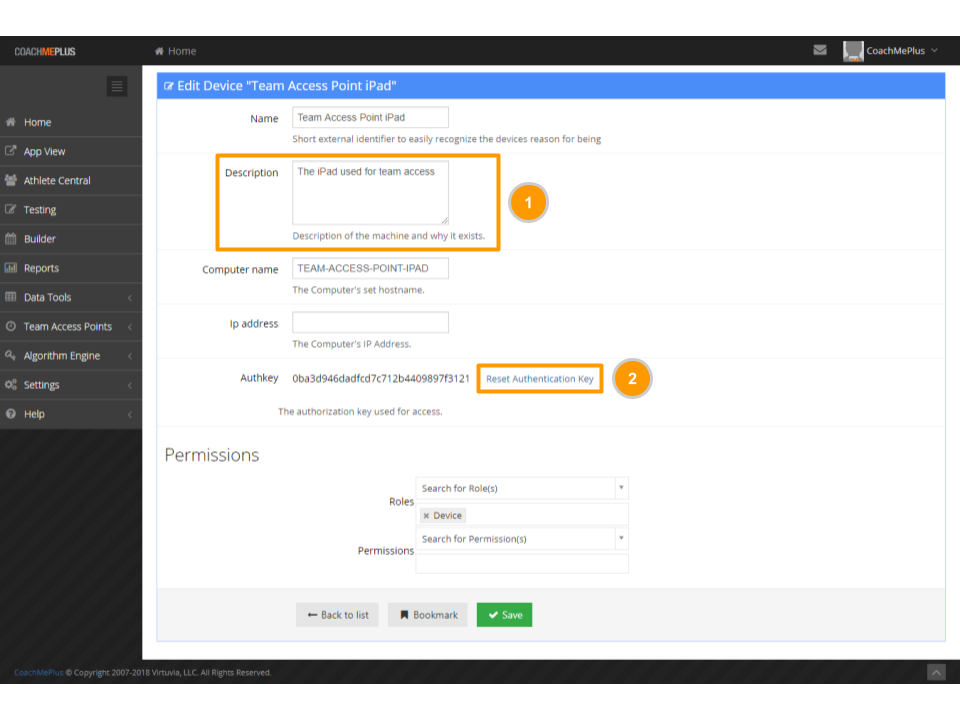Click the Home sidebar house icon

click(10, 122)
